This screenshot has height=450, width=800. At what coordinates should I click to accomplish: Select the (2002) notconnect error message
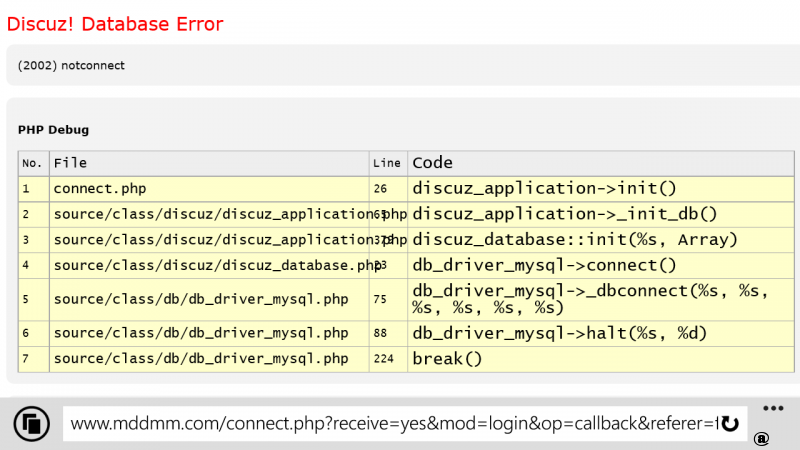(x=71, y=65)
